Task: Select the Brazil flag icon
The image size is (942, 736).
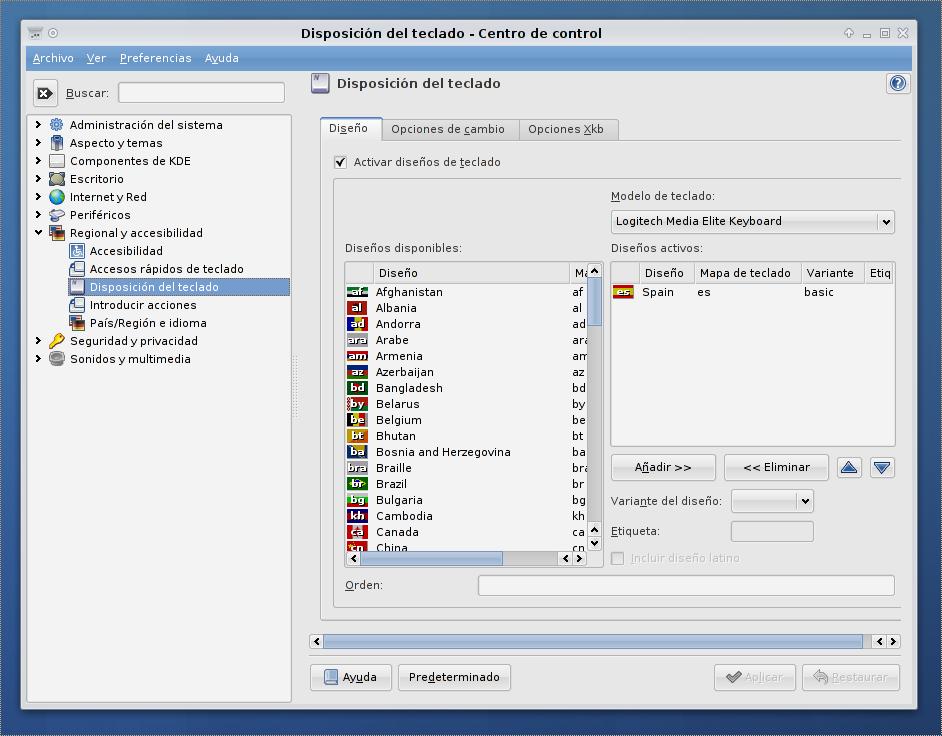Action: pos(357,484)
